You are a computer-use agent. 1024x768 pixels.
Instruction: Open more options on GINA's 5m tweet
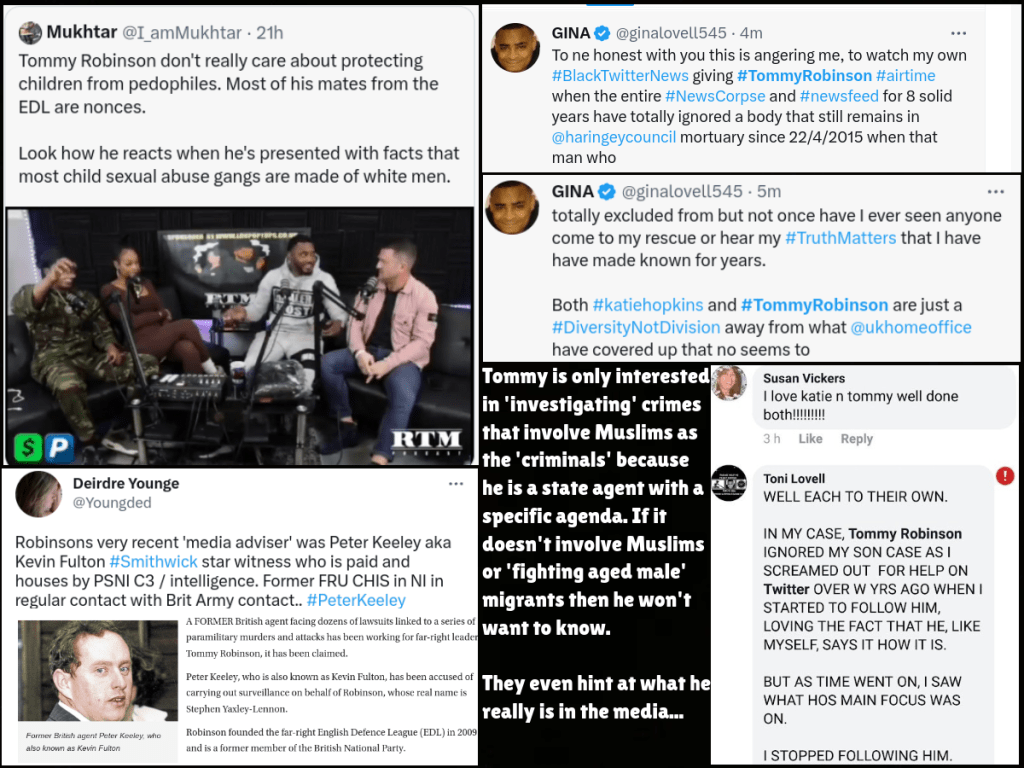995,192
